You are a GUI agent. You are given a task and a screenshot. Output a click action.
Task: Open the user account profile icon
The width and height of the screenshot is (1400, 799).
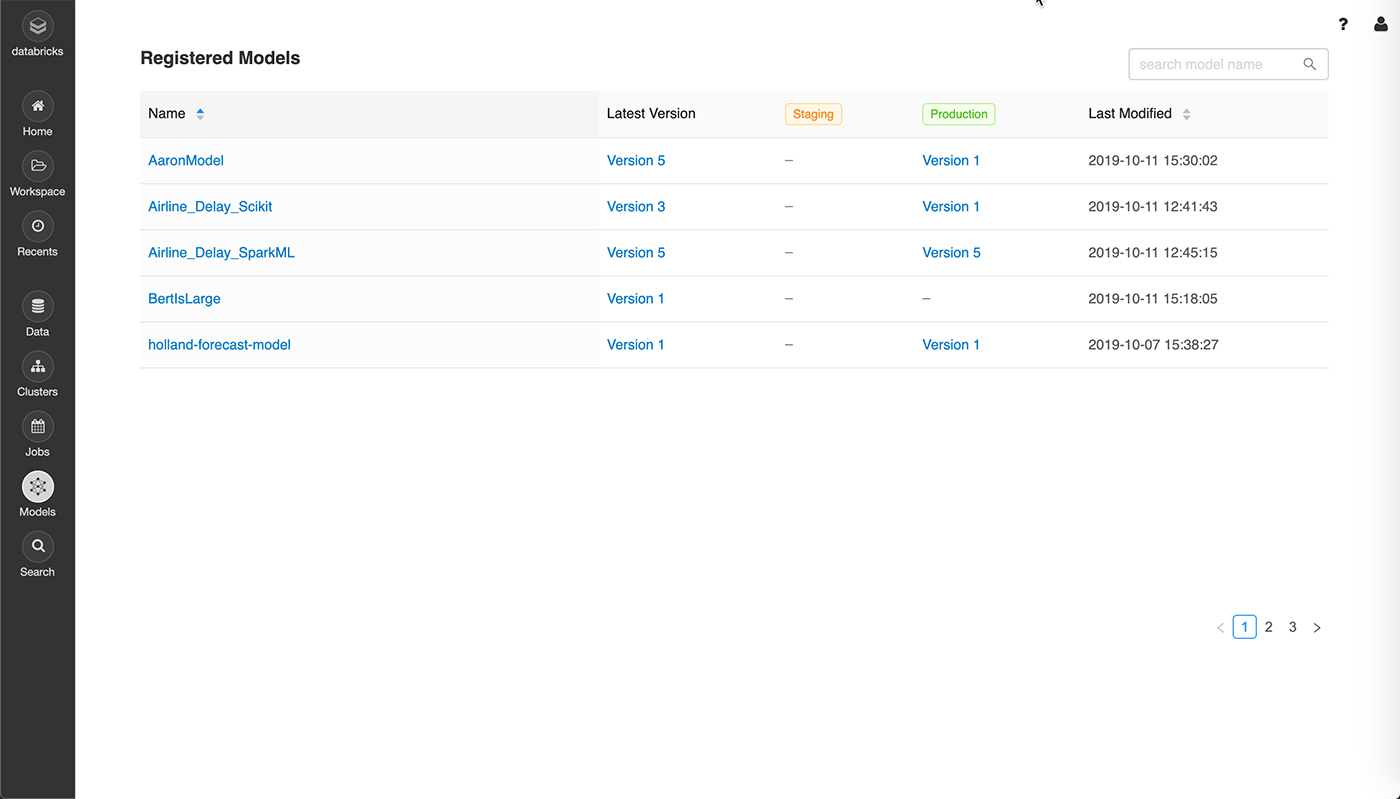[x=1381, y=24]
